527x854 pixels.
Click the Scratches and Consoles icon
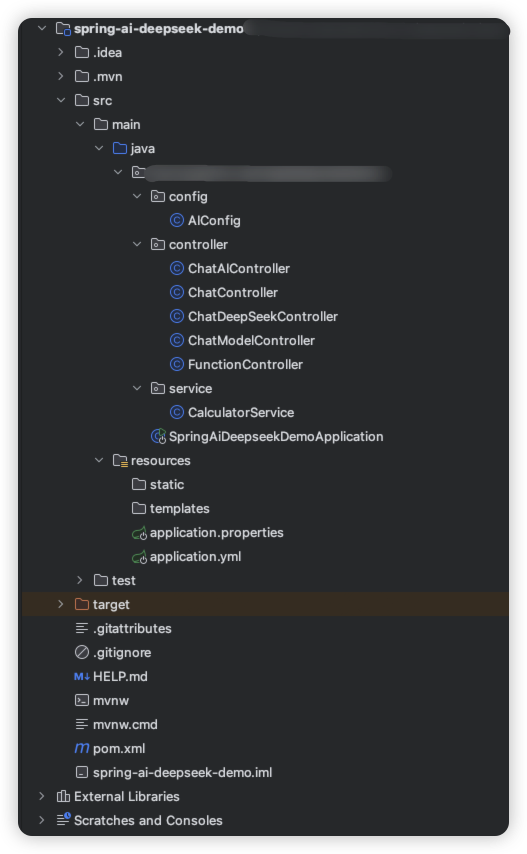tap(63, 820)
